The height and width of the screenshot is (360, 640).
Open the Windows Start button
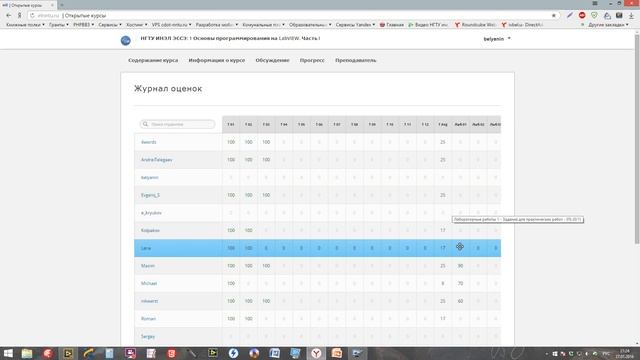click(x=8, y=353)
